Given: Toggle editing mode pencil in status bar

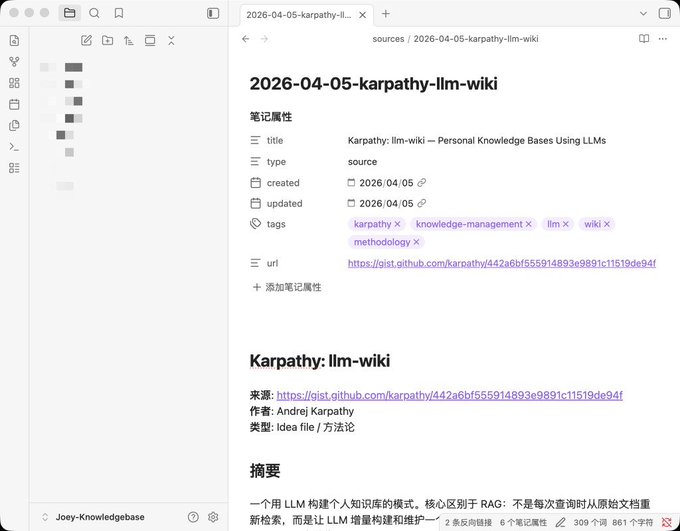Looking at the screenshot, I should tap(560, 522).
